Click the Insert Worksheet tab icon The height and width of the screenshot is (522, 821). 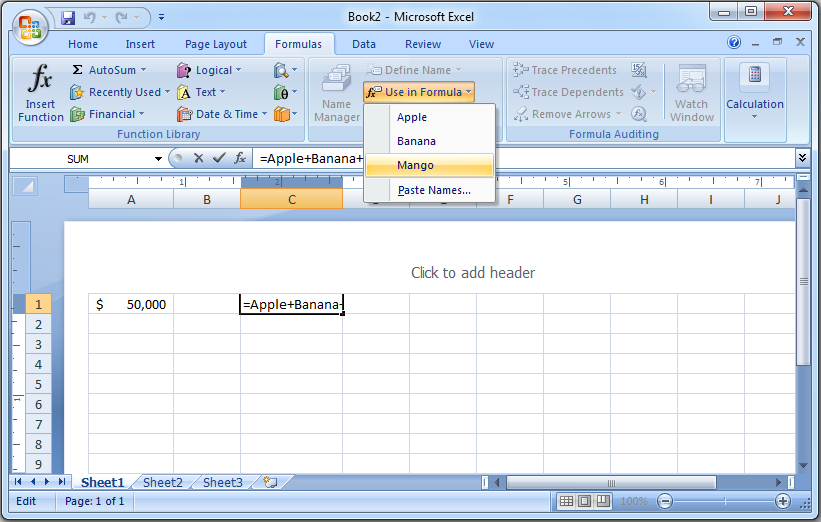click(270, 482)
